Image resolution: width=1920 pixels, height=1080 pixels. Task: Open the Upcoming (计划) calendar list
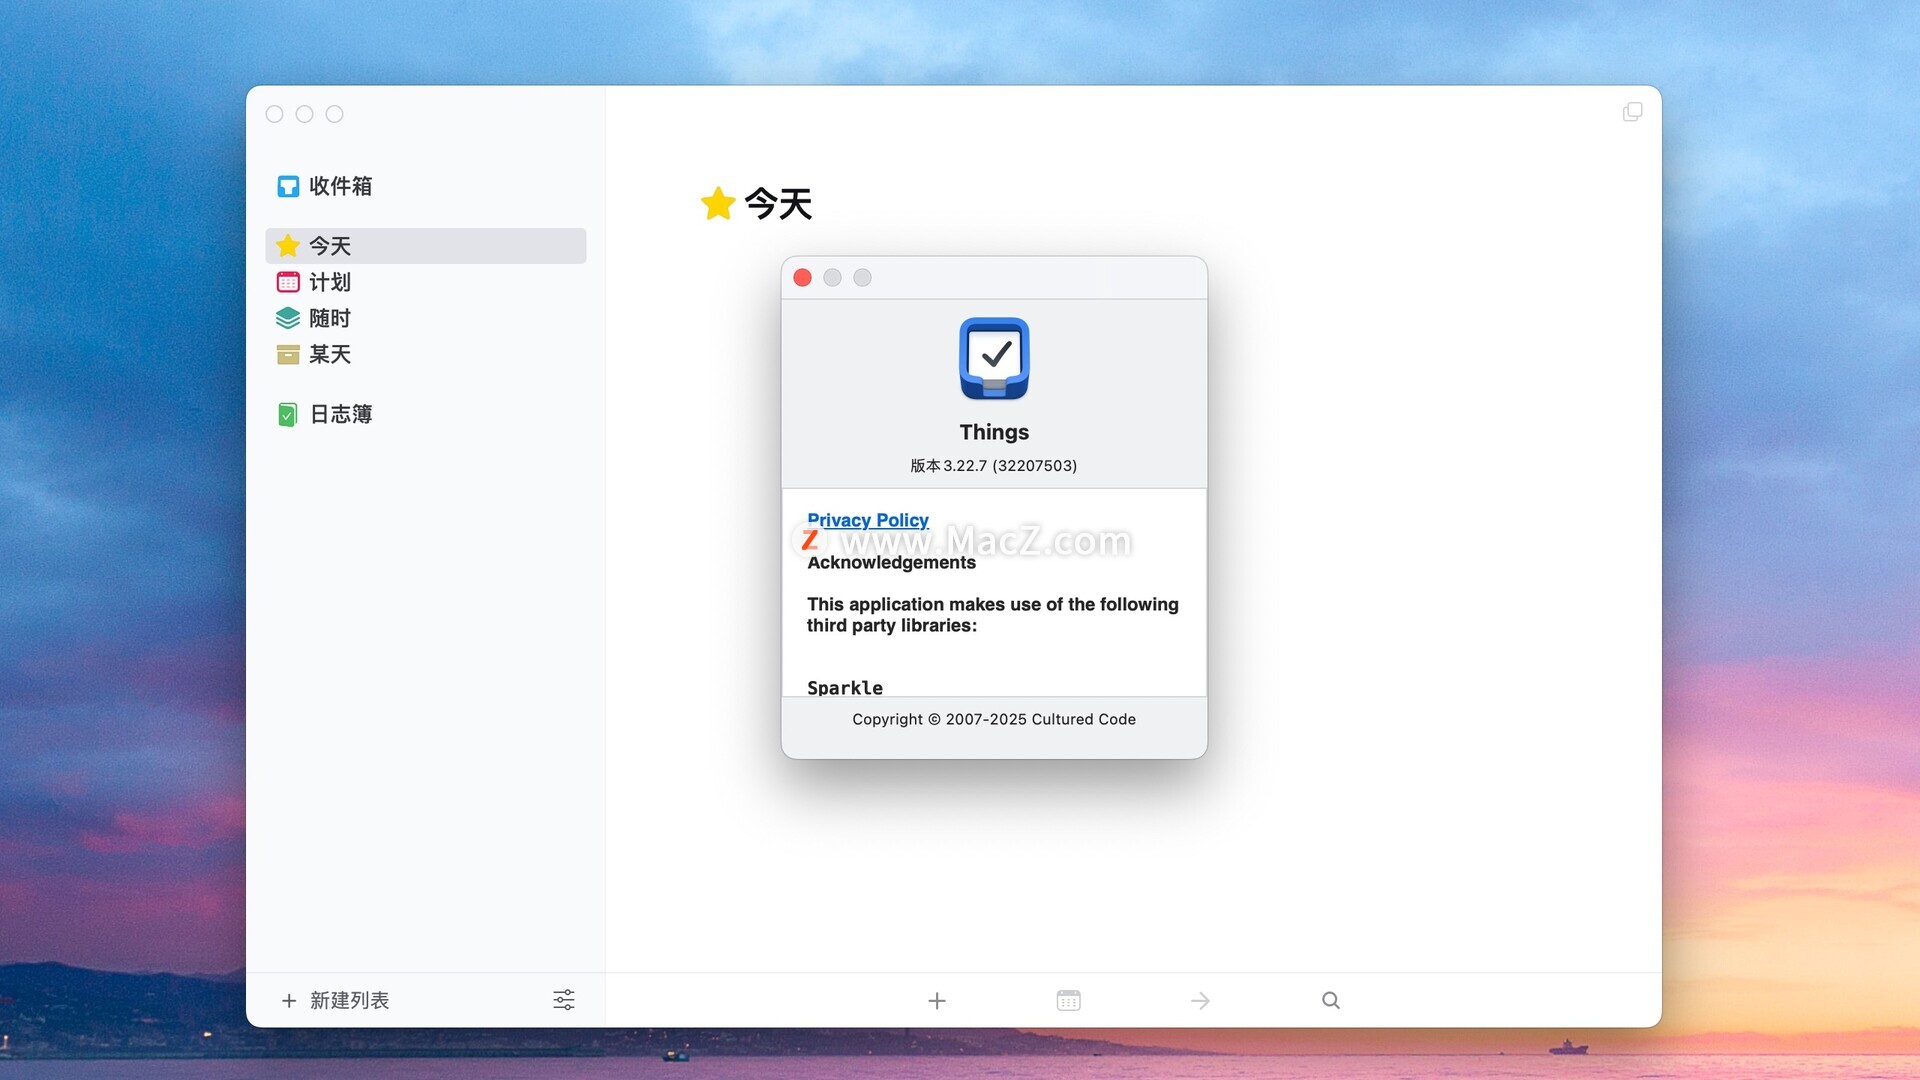tap(328, 282)
